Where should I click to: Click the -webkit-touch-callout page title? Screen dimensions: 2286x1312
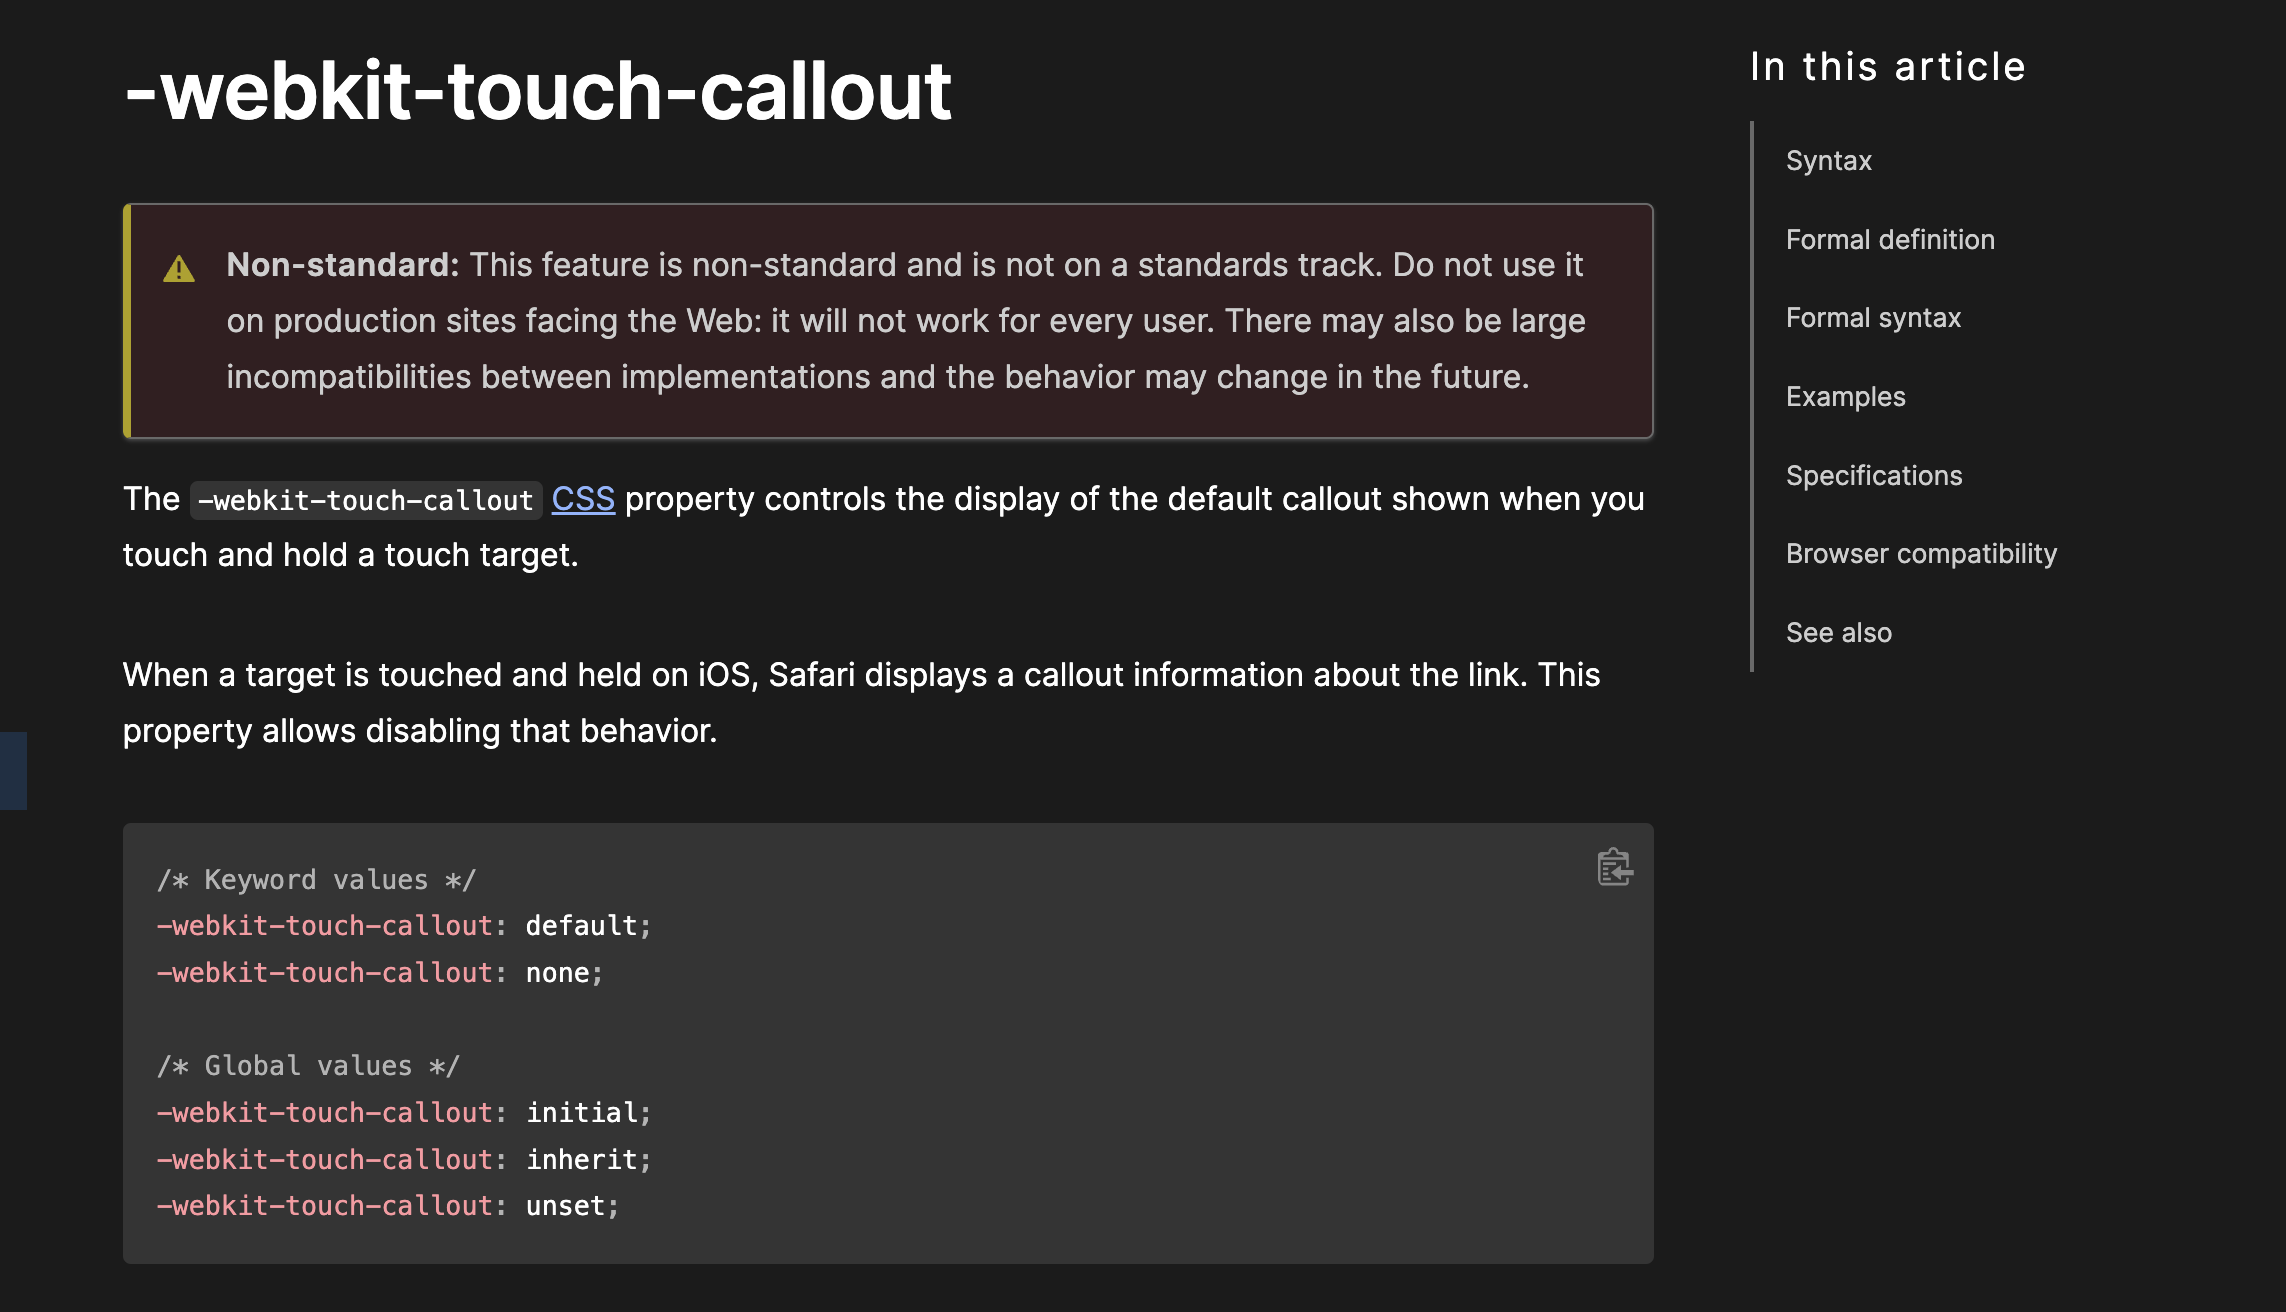click(537, 91)
